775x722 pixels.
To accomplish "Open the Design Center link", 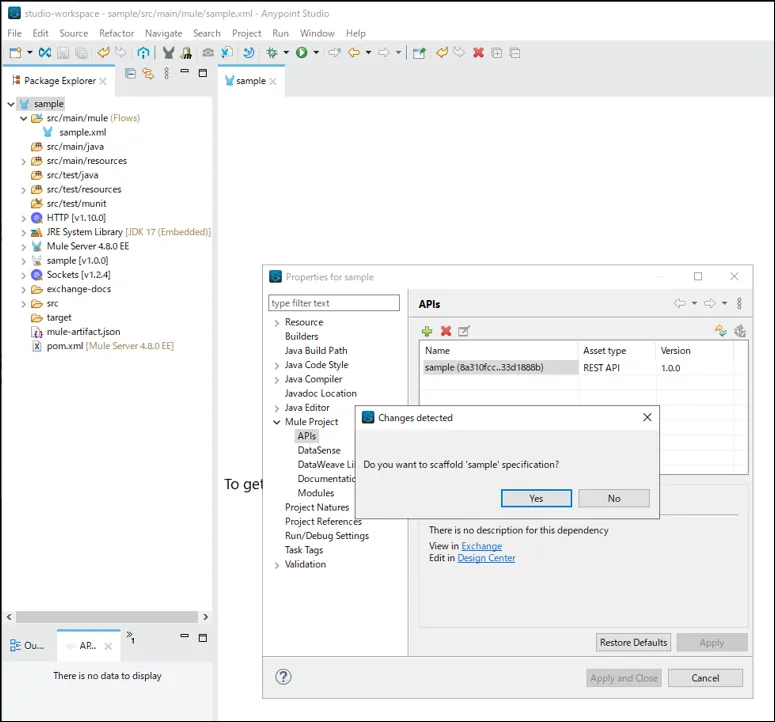I will tap(486, 557).
